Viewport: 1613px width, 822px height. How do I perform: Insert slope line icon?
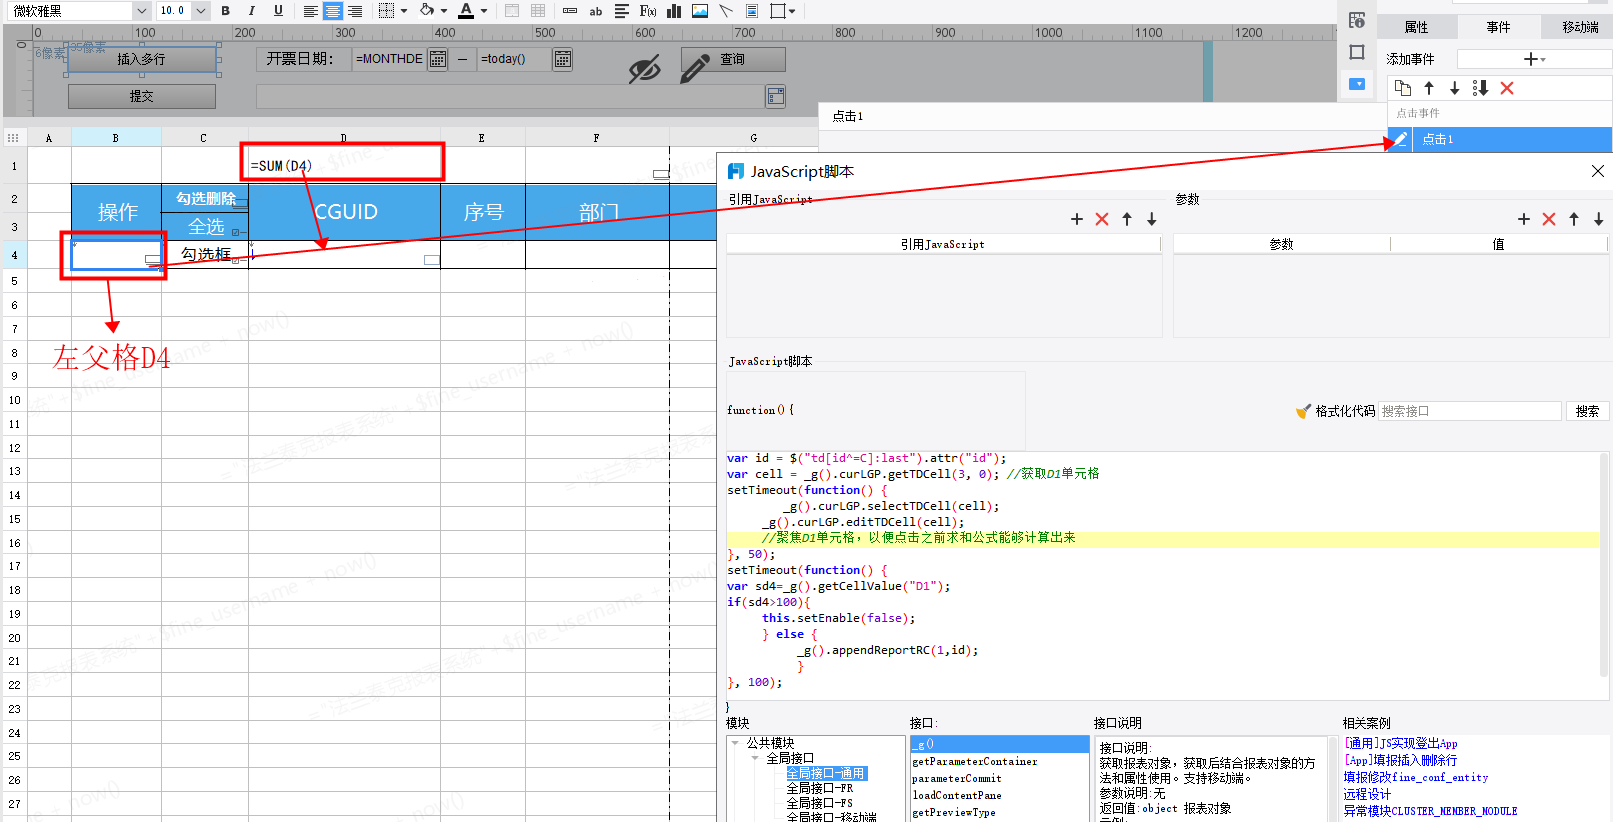(726, 11)
